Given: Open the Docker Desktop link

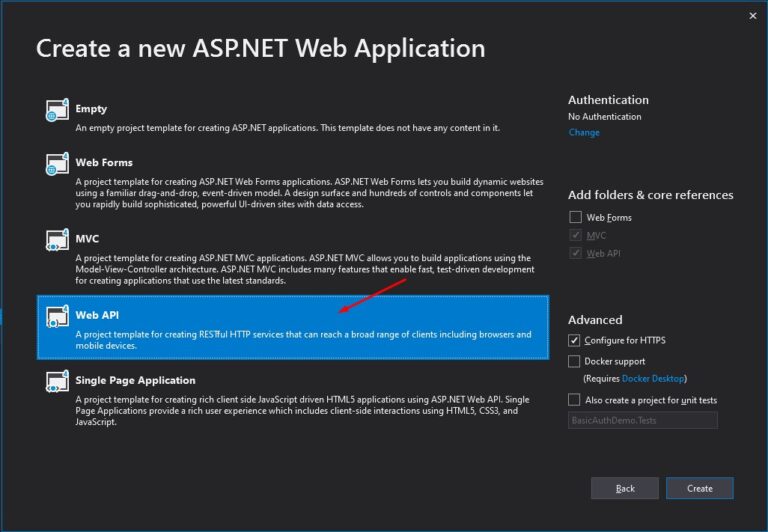Looking at the screenshot, I should 653,379.
